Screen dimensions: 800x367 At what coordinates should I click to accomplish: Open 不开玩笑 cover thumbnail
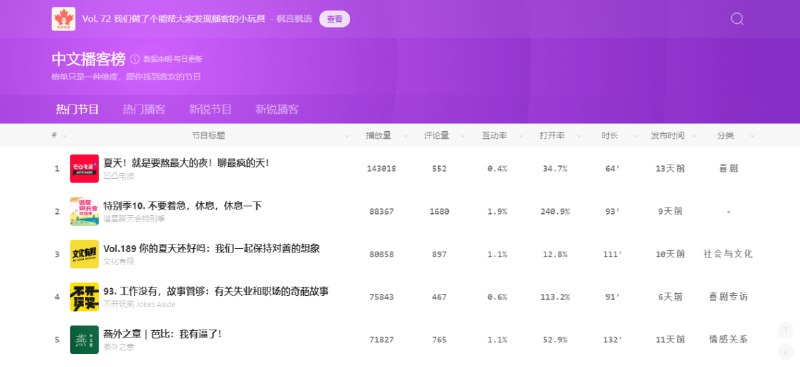click(x=84, y=297)
